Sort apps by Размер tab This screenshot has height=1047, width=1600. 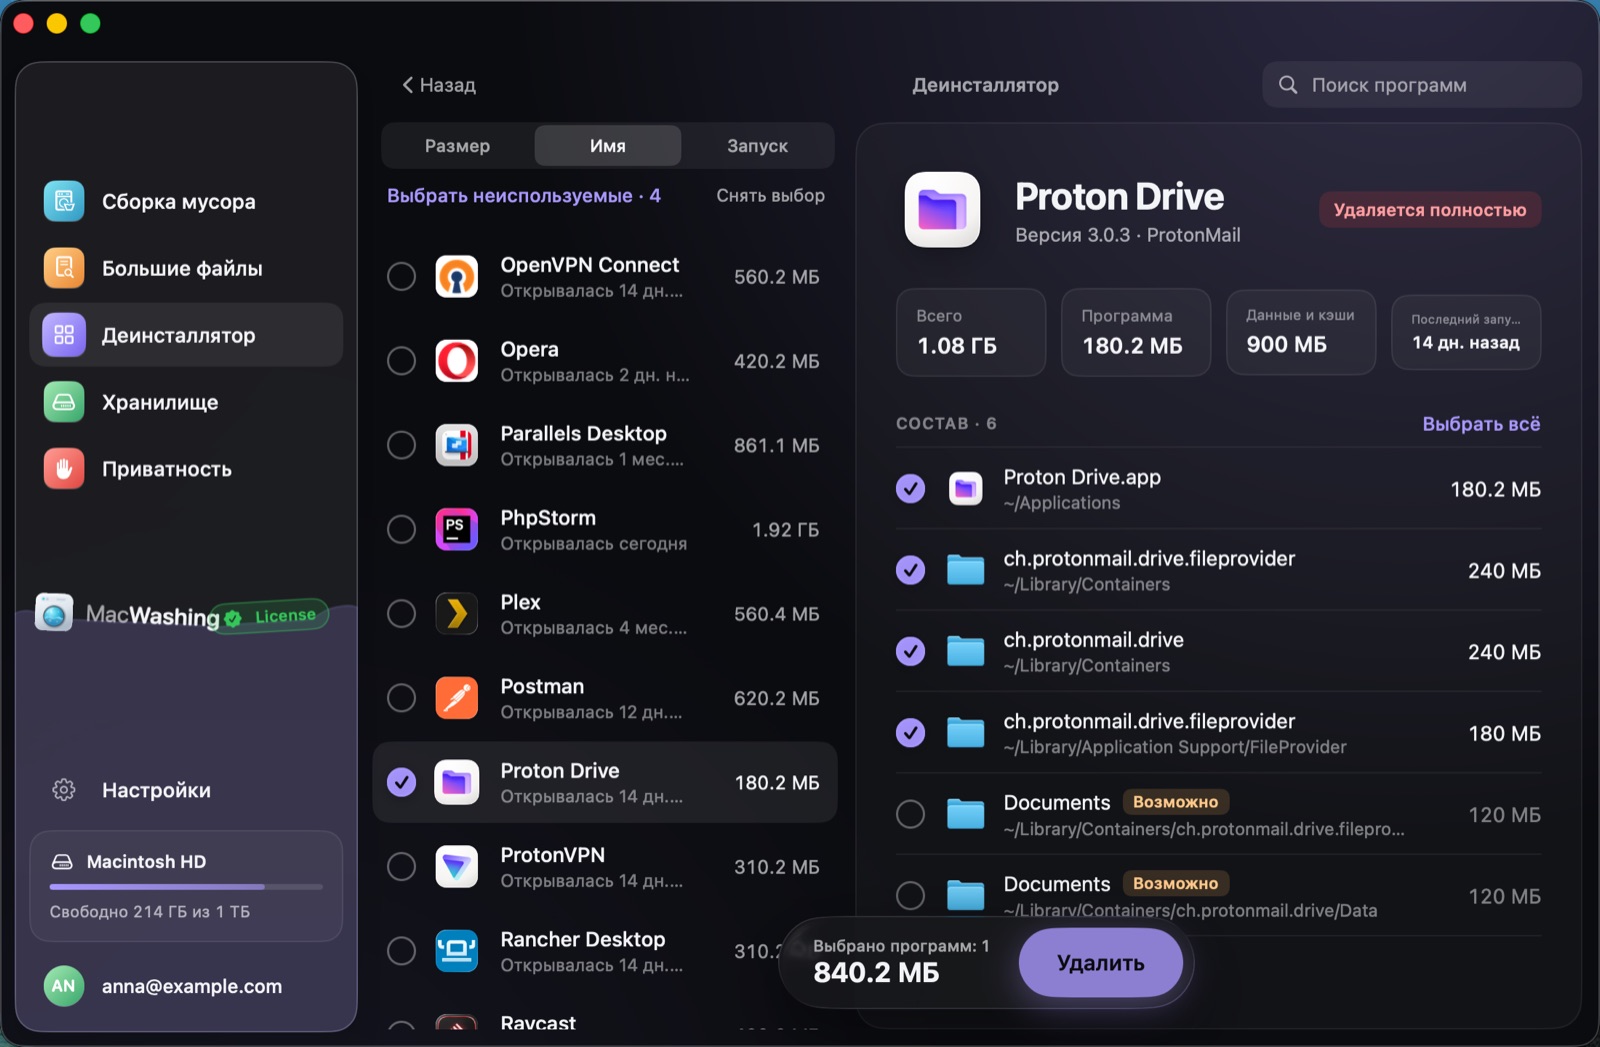coord(458,146)
